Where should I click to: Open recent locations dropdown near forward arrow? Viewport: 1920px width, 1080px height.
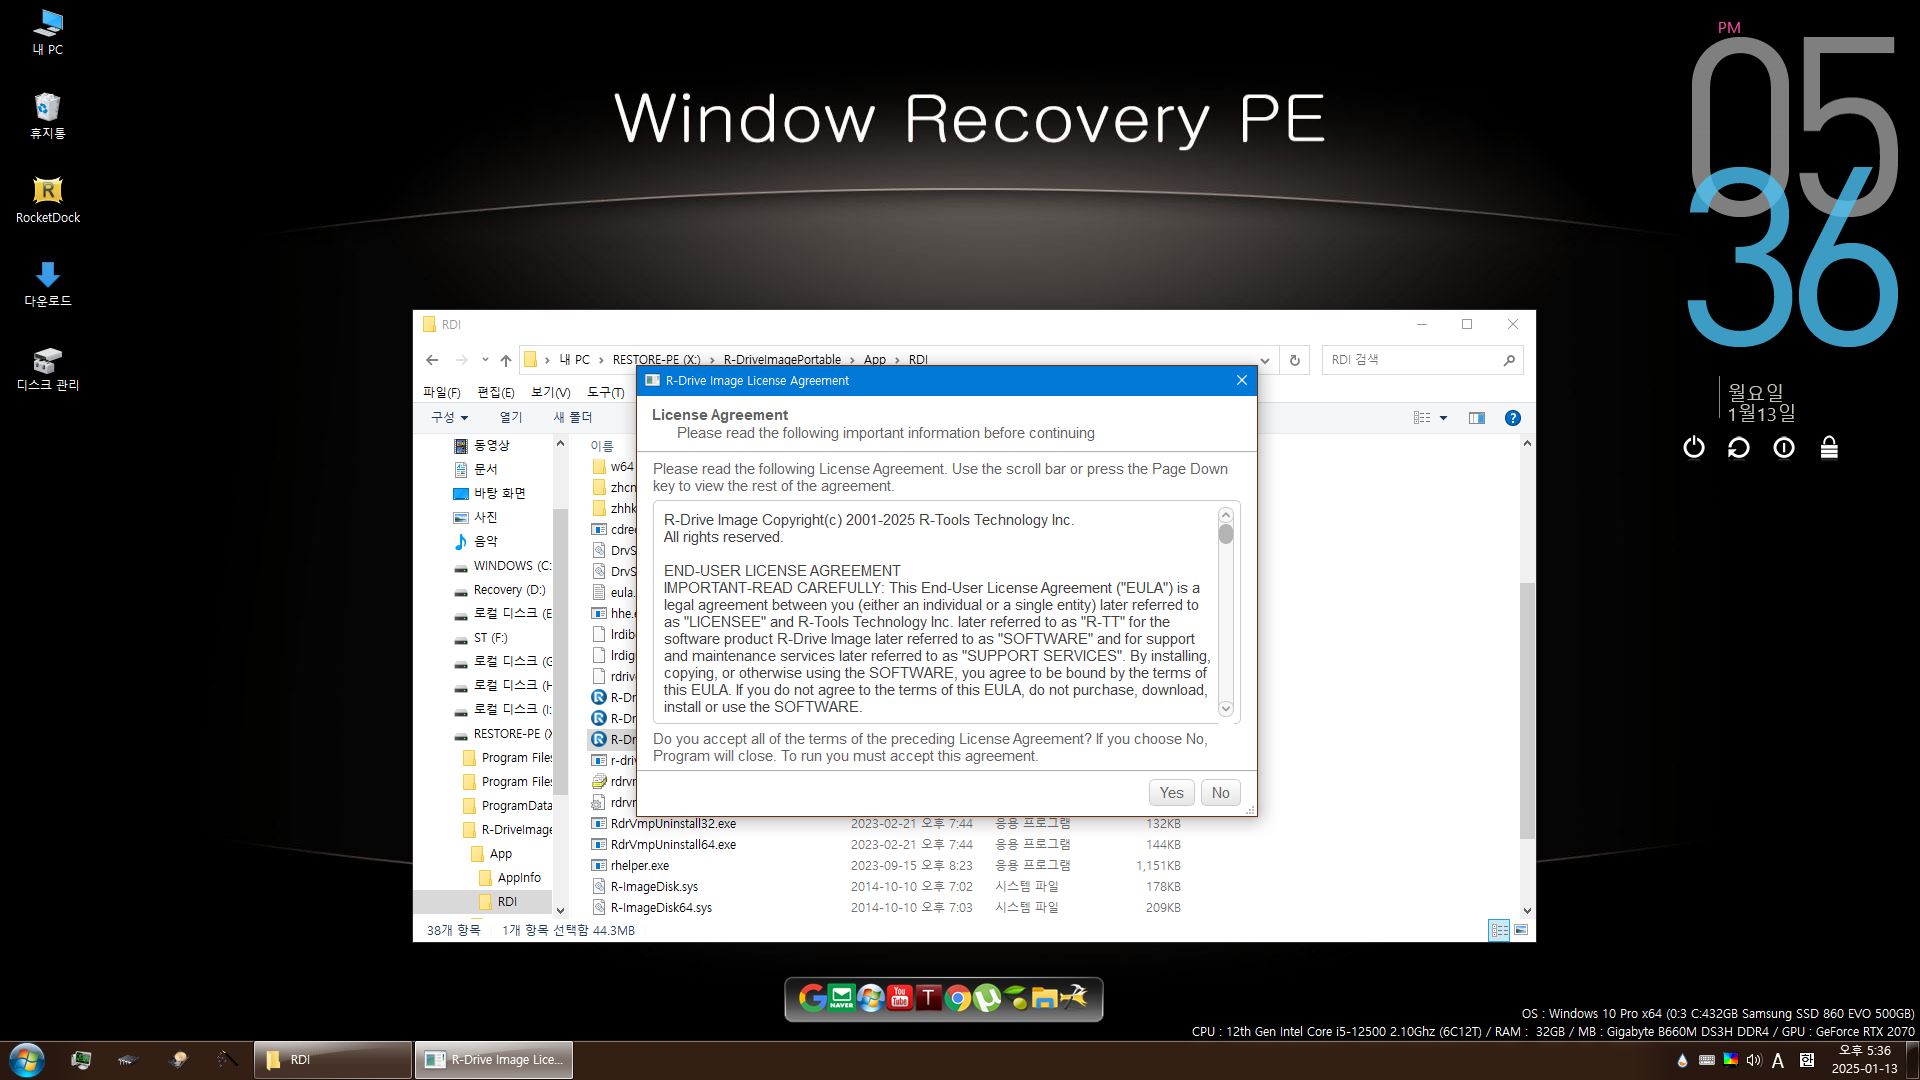click(x=485, y=360)
